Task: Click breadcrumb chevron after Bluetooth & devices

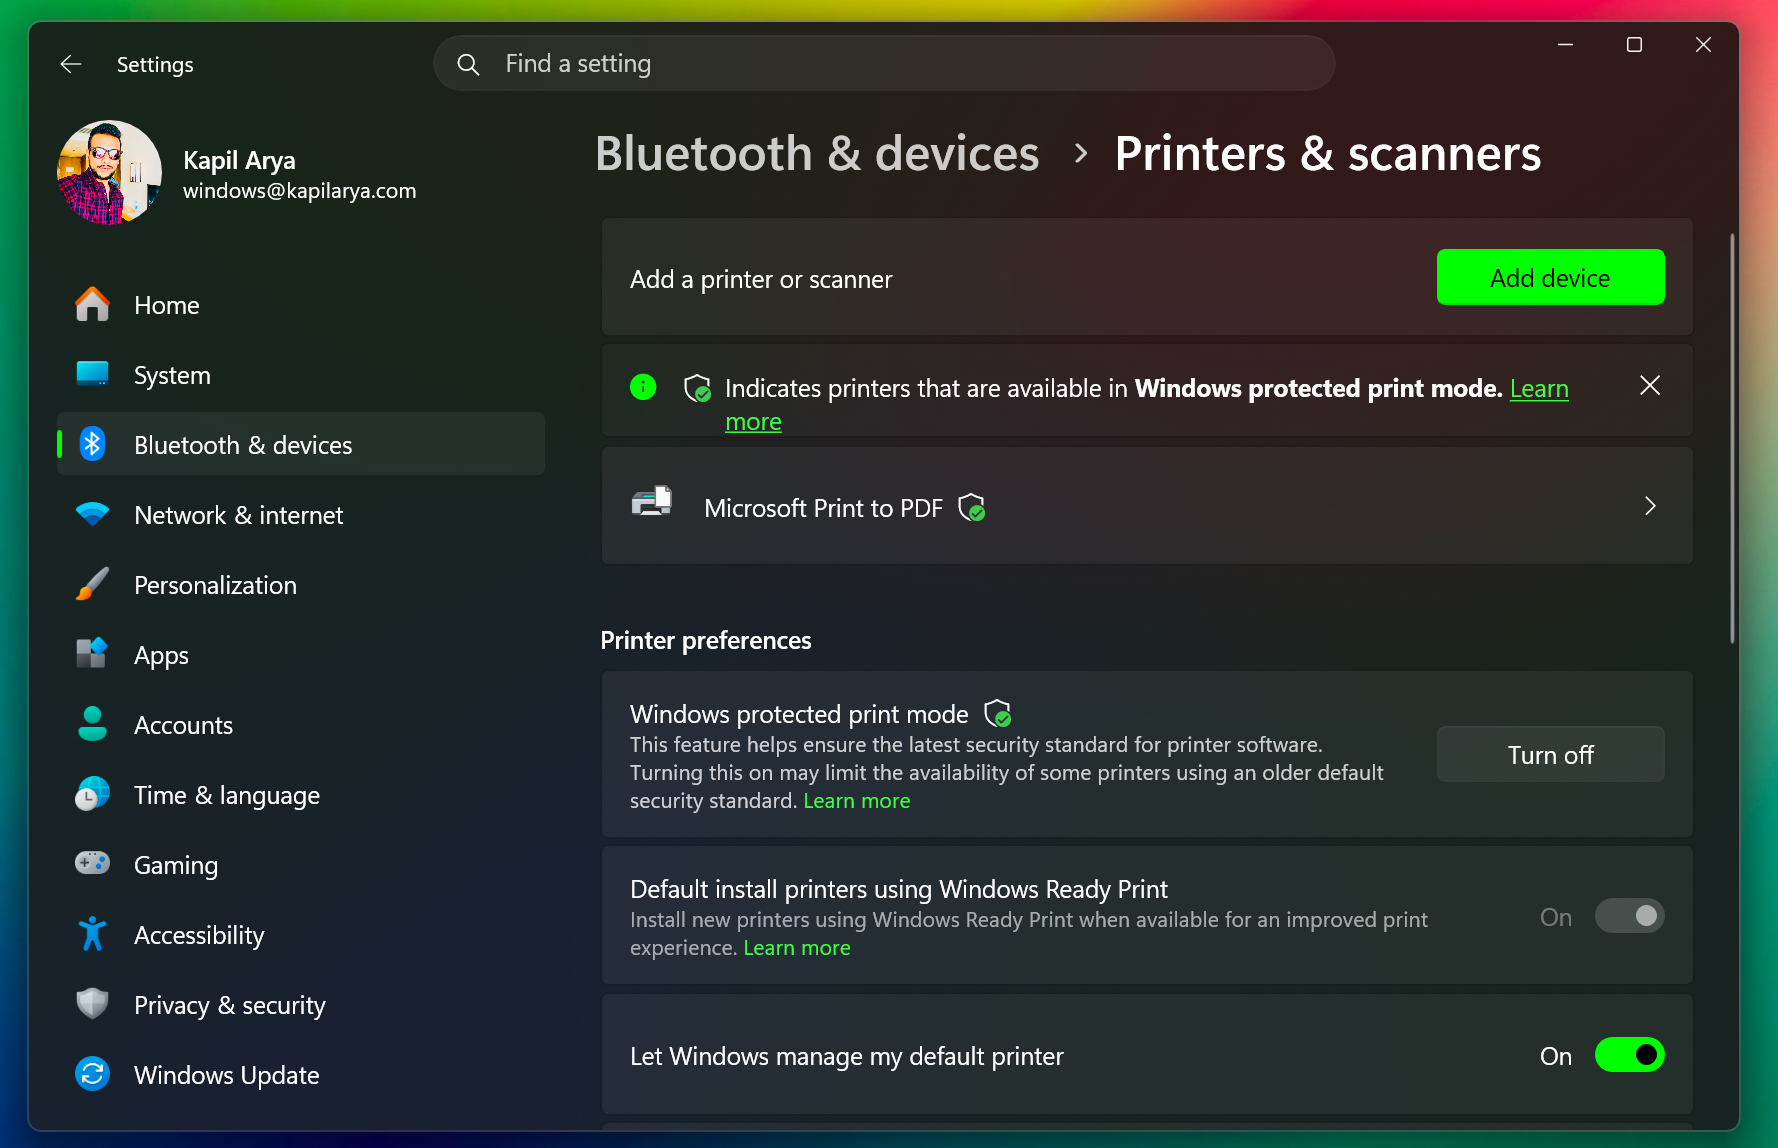Action: (x=1080, y=154)
